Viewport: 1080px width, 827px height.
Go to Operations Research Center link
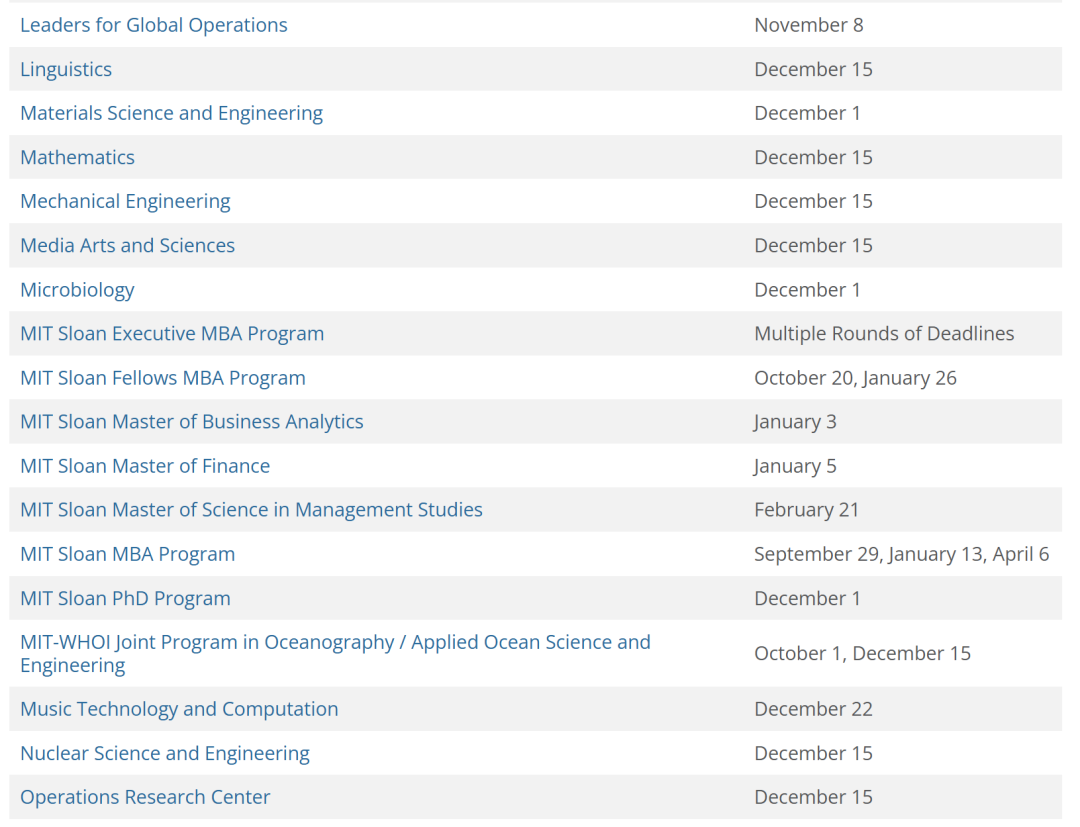click(145, 797)
